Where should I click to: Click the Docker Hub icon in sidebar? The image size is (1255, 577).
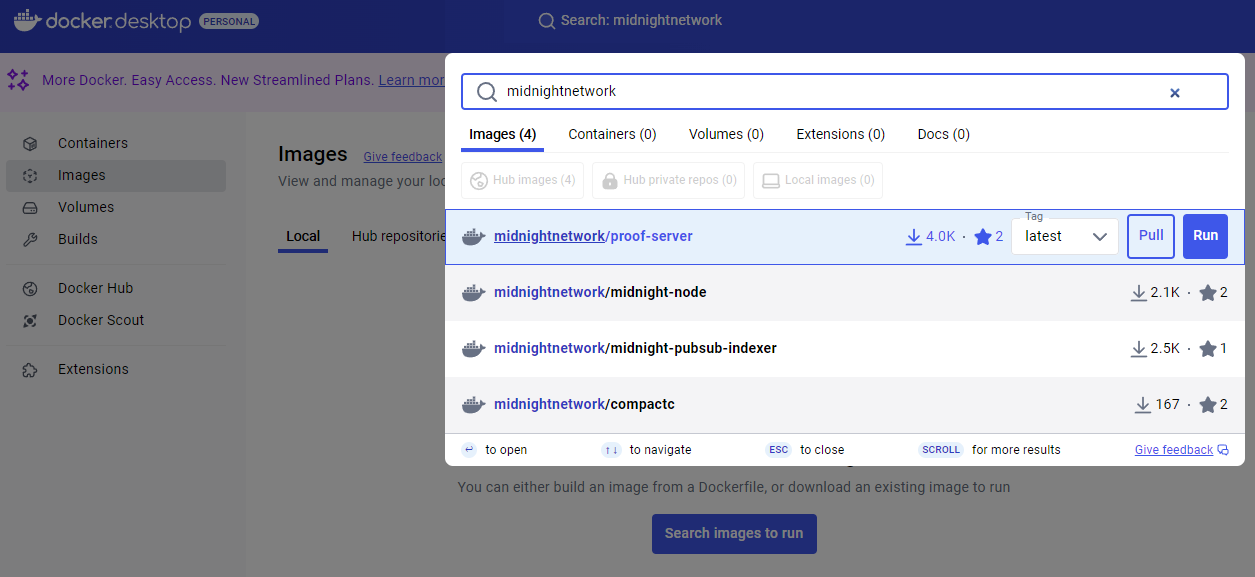(30, 288)
